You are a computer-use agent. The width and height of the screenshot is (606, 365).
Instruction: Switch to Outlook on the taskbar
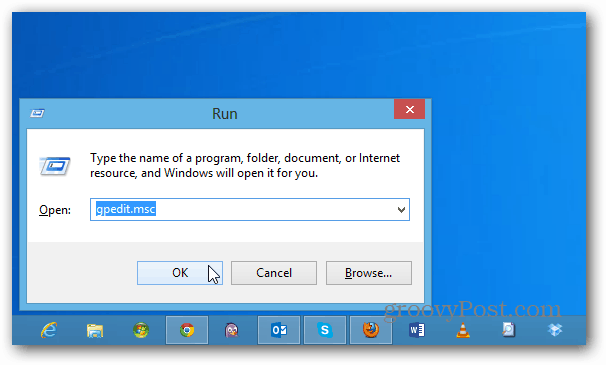[279, 330]
